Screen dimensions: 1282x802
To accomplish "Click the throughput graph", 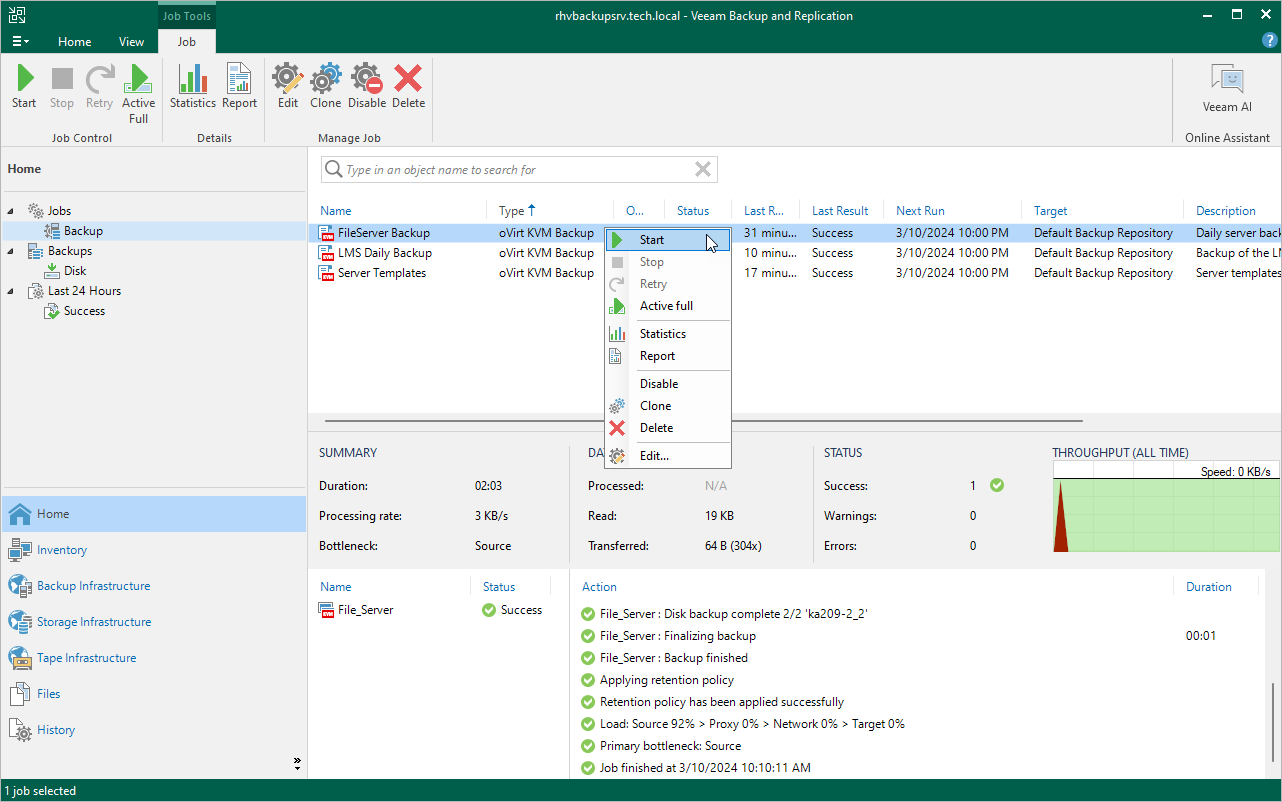I will coord(1166,507).
